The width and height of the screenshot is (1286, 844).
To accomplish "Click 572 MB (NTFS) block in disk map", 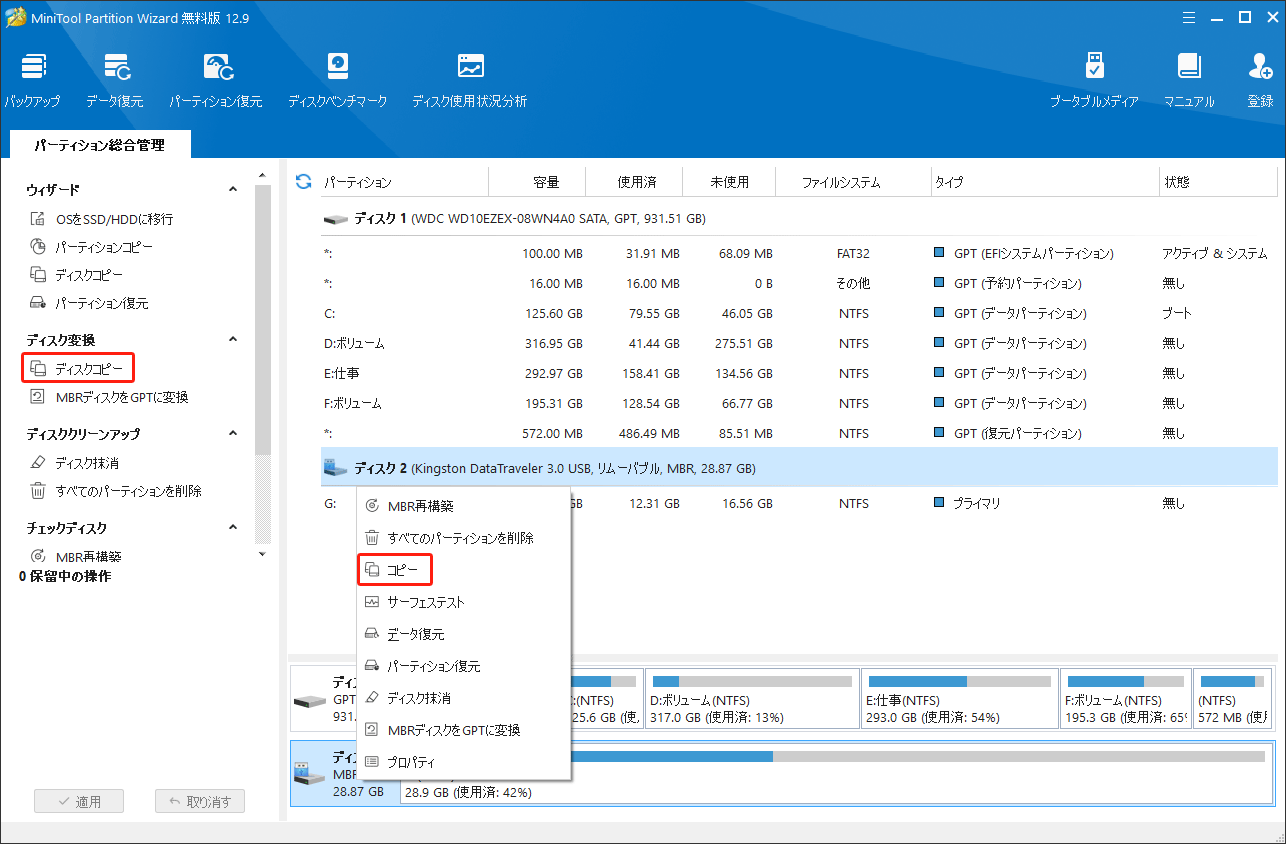I will pyautogui.click(x=1232, y=699).
